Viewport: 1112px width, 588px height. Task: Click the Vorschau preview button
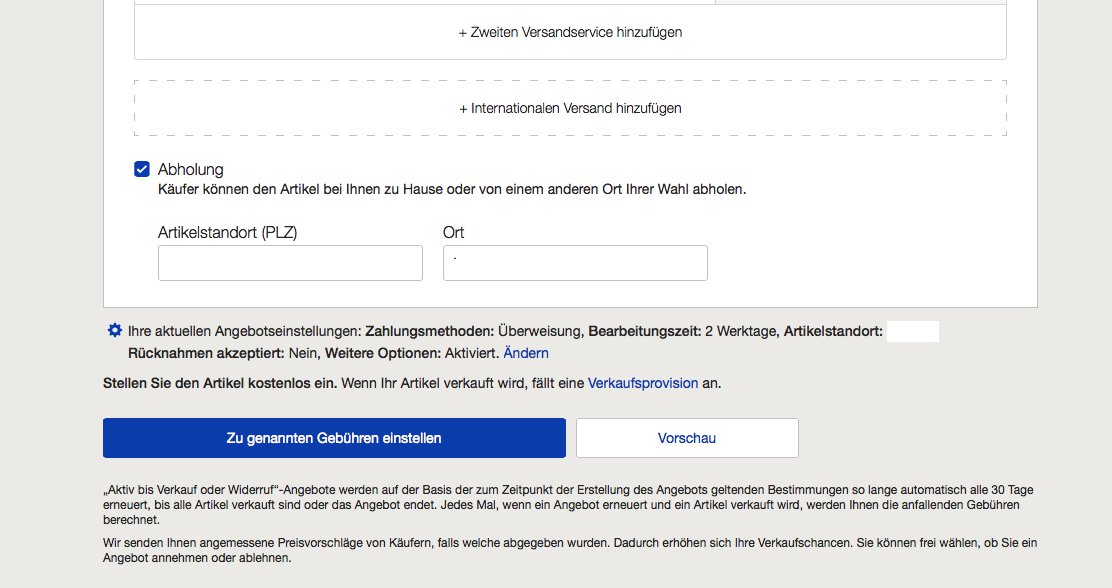pos(687,438)
